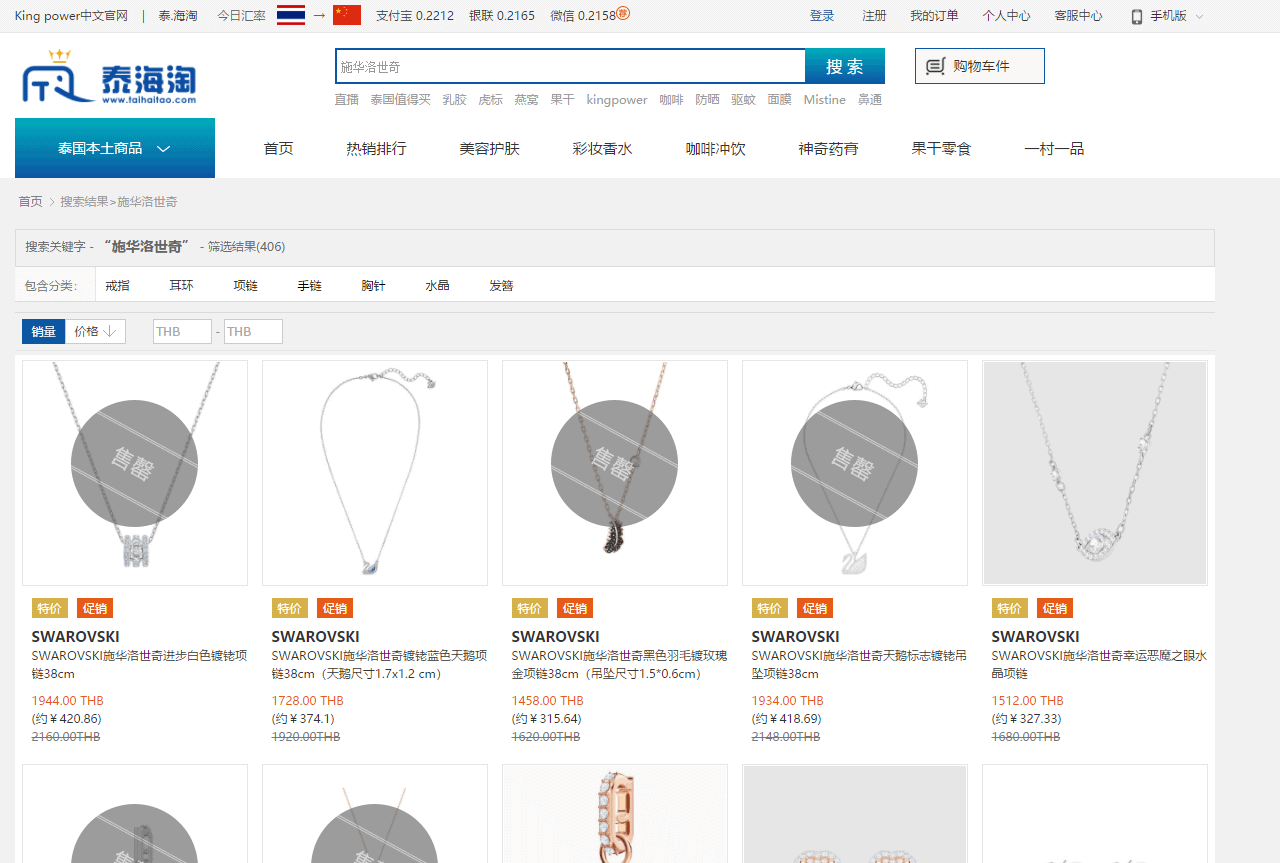The height and width of the screenshot is (863, 1280).
Task: Click the 乳胶 hot keyword
Action: (x=454, y=100)
